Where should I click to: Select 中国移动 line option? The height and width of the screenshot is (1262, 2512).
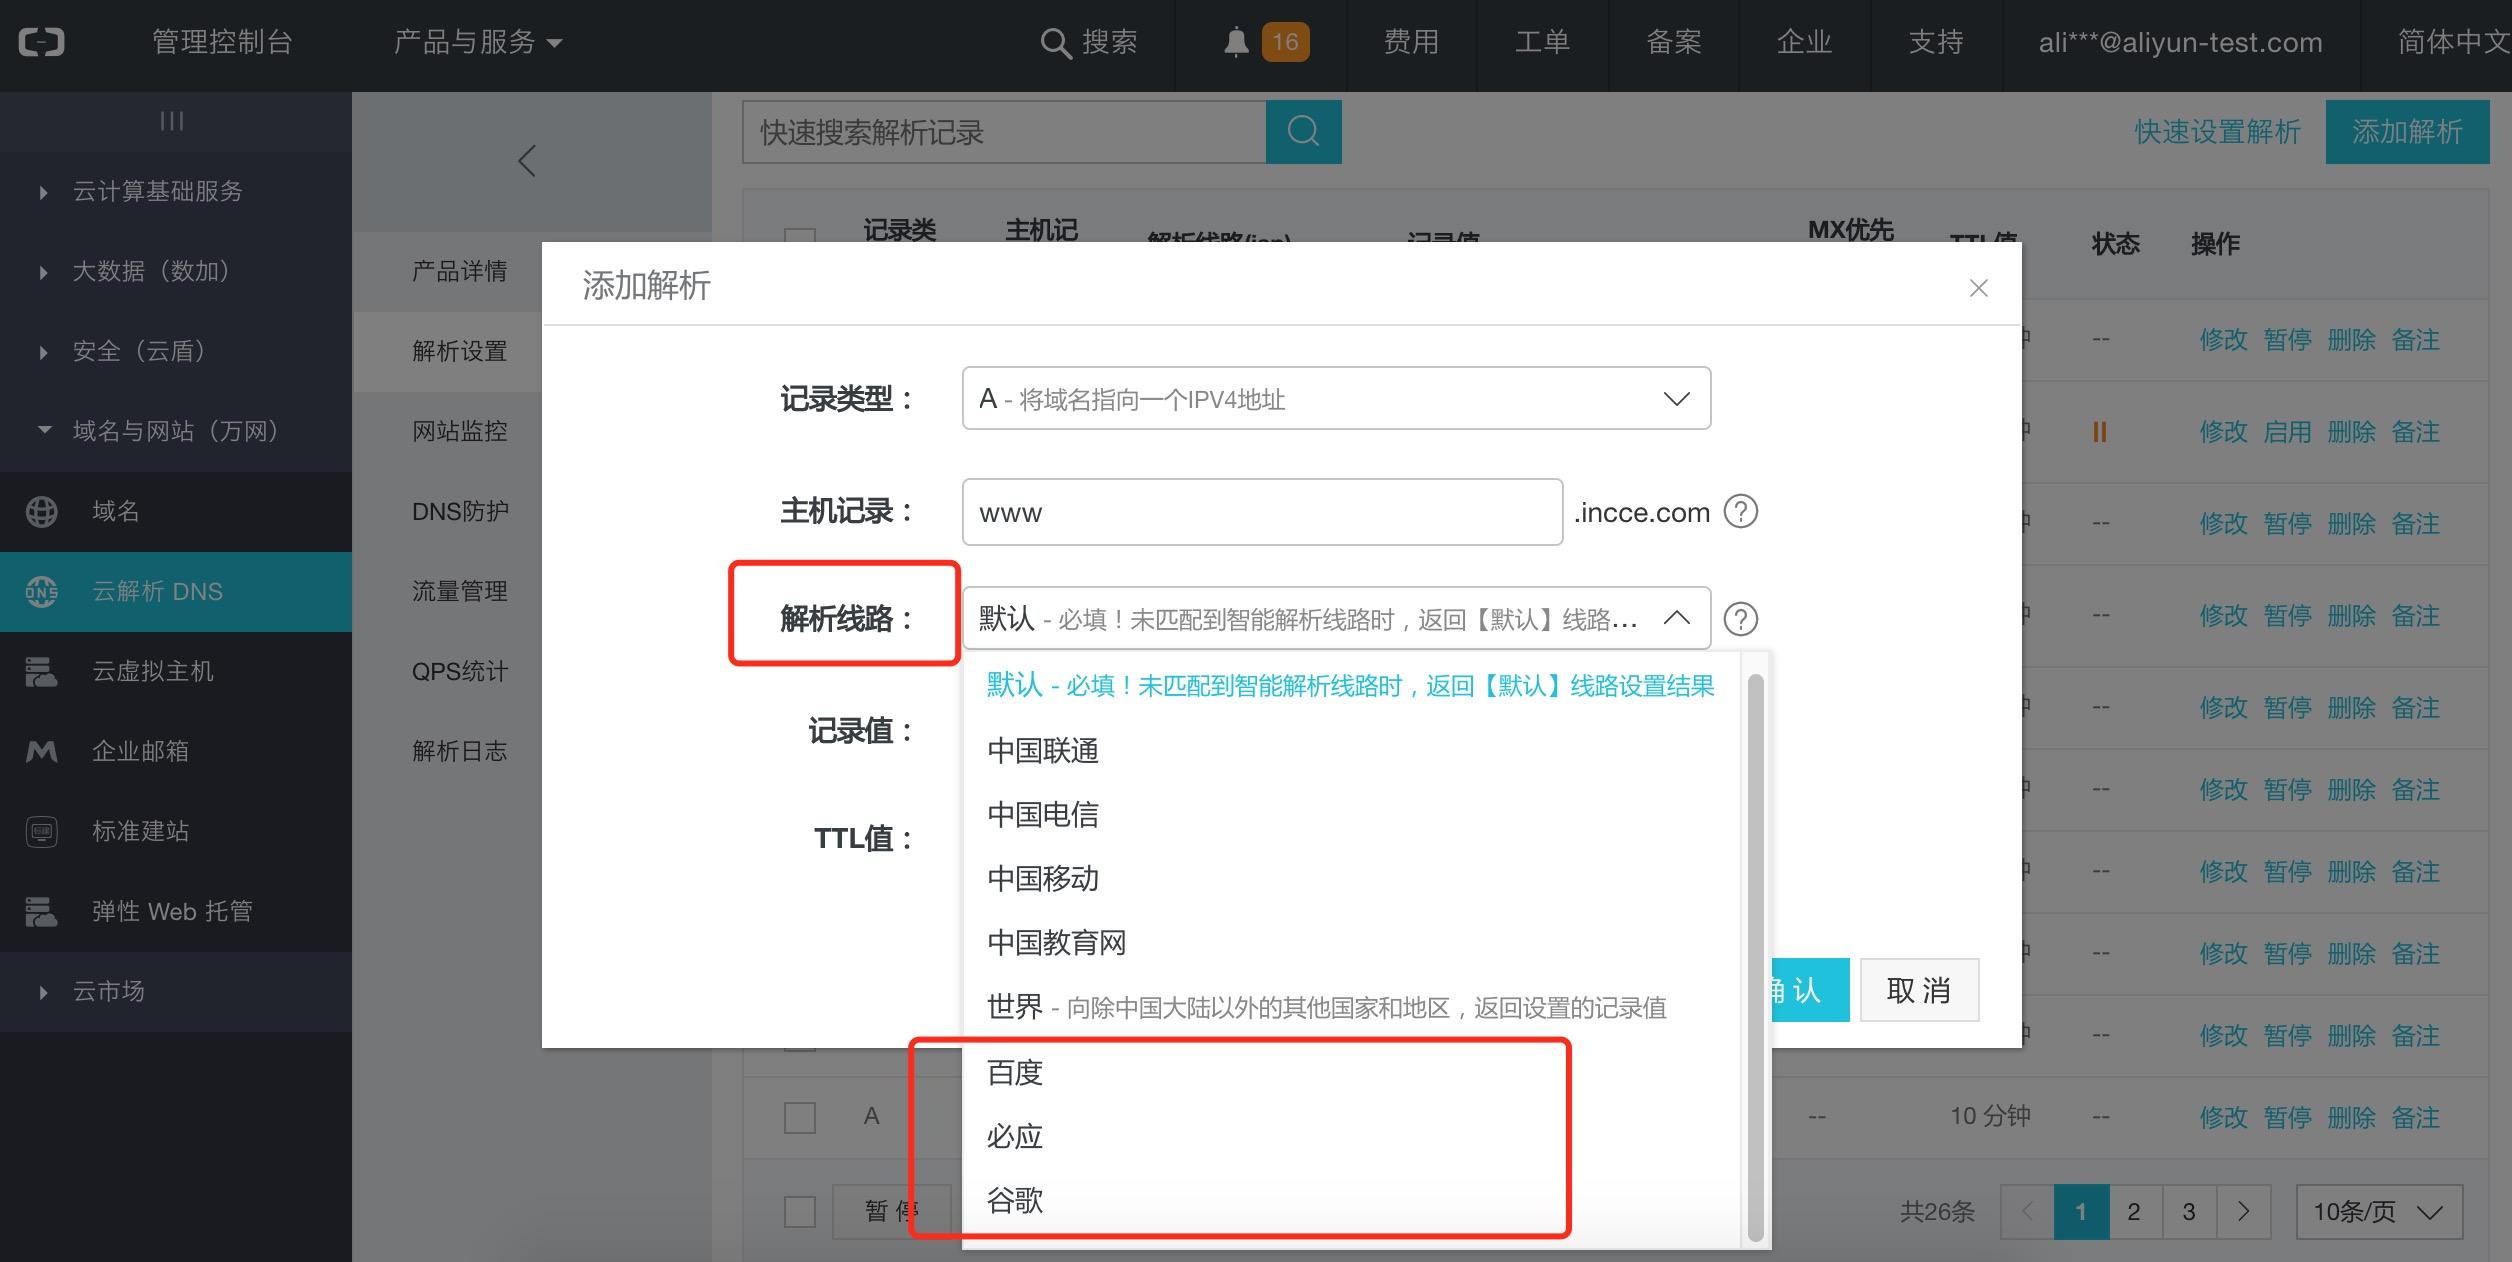[1350, 879]
